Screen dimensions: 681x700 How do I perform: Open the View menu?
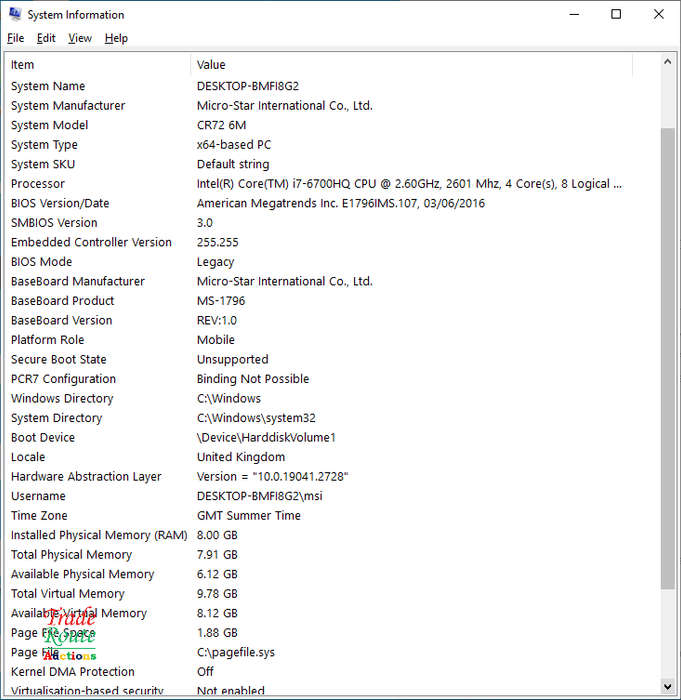[80, 38]
